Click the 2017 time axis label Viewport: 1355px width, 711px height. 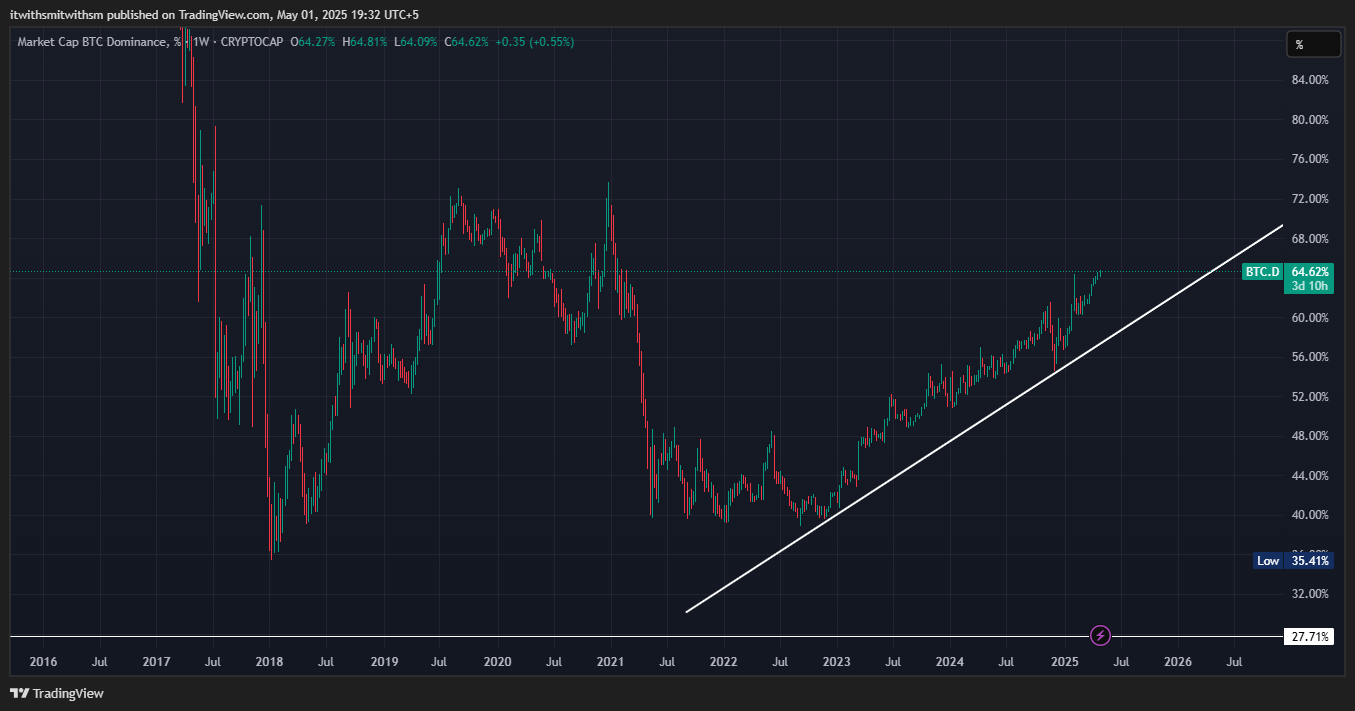click(156, 662)
